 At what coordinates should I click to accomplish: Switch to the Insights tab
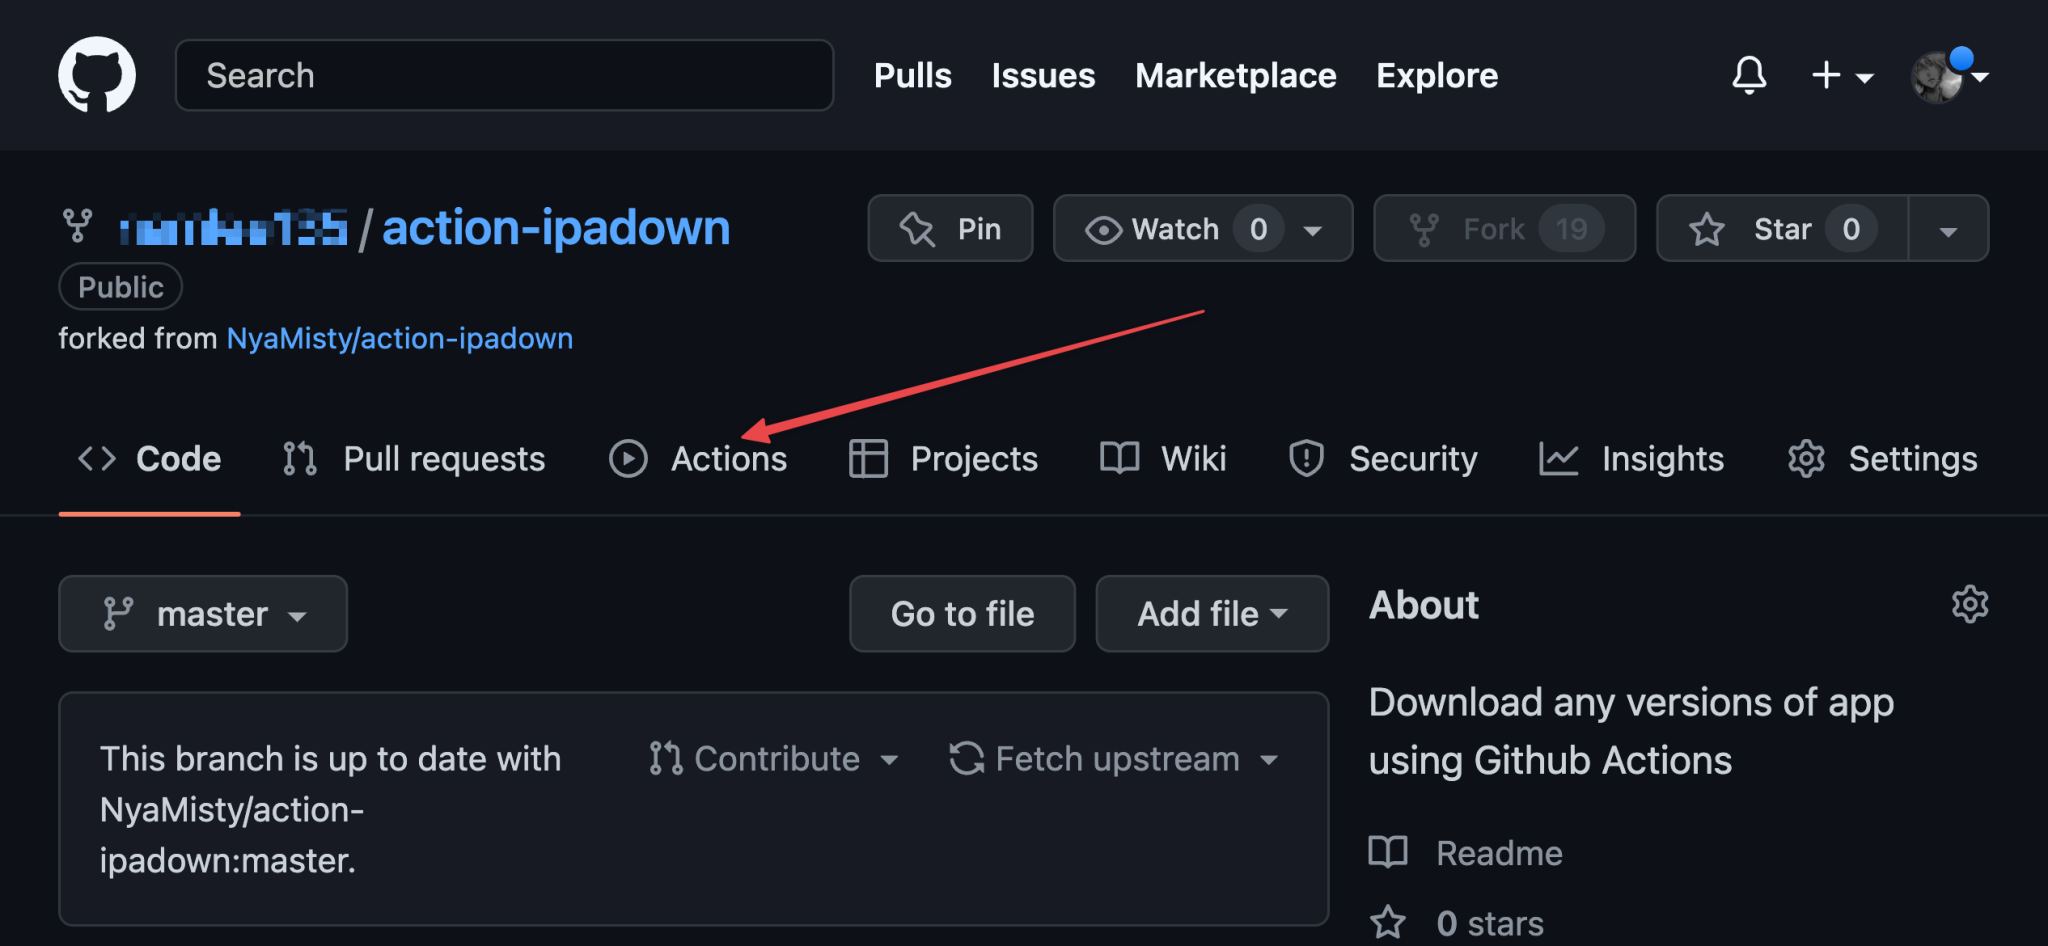coord(1631,459)
